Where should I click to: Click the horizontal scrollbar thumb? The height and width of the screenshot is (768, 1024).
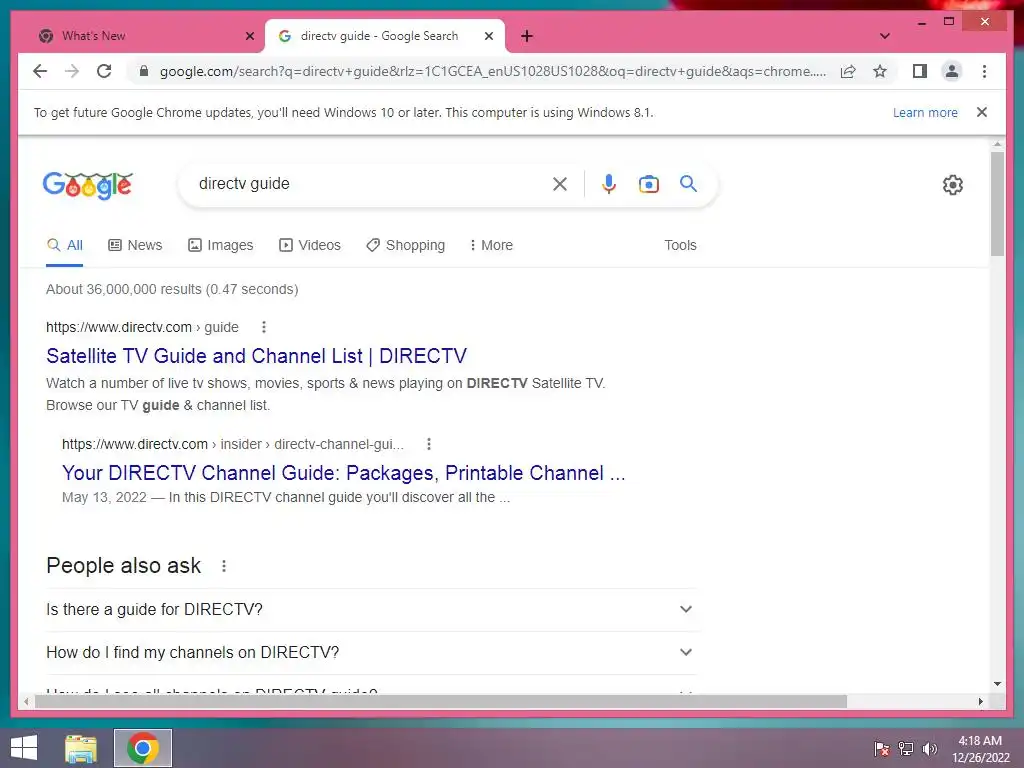pyautogui.click(x=441, y=701)
